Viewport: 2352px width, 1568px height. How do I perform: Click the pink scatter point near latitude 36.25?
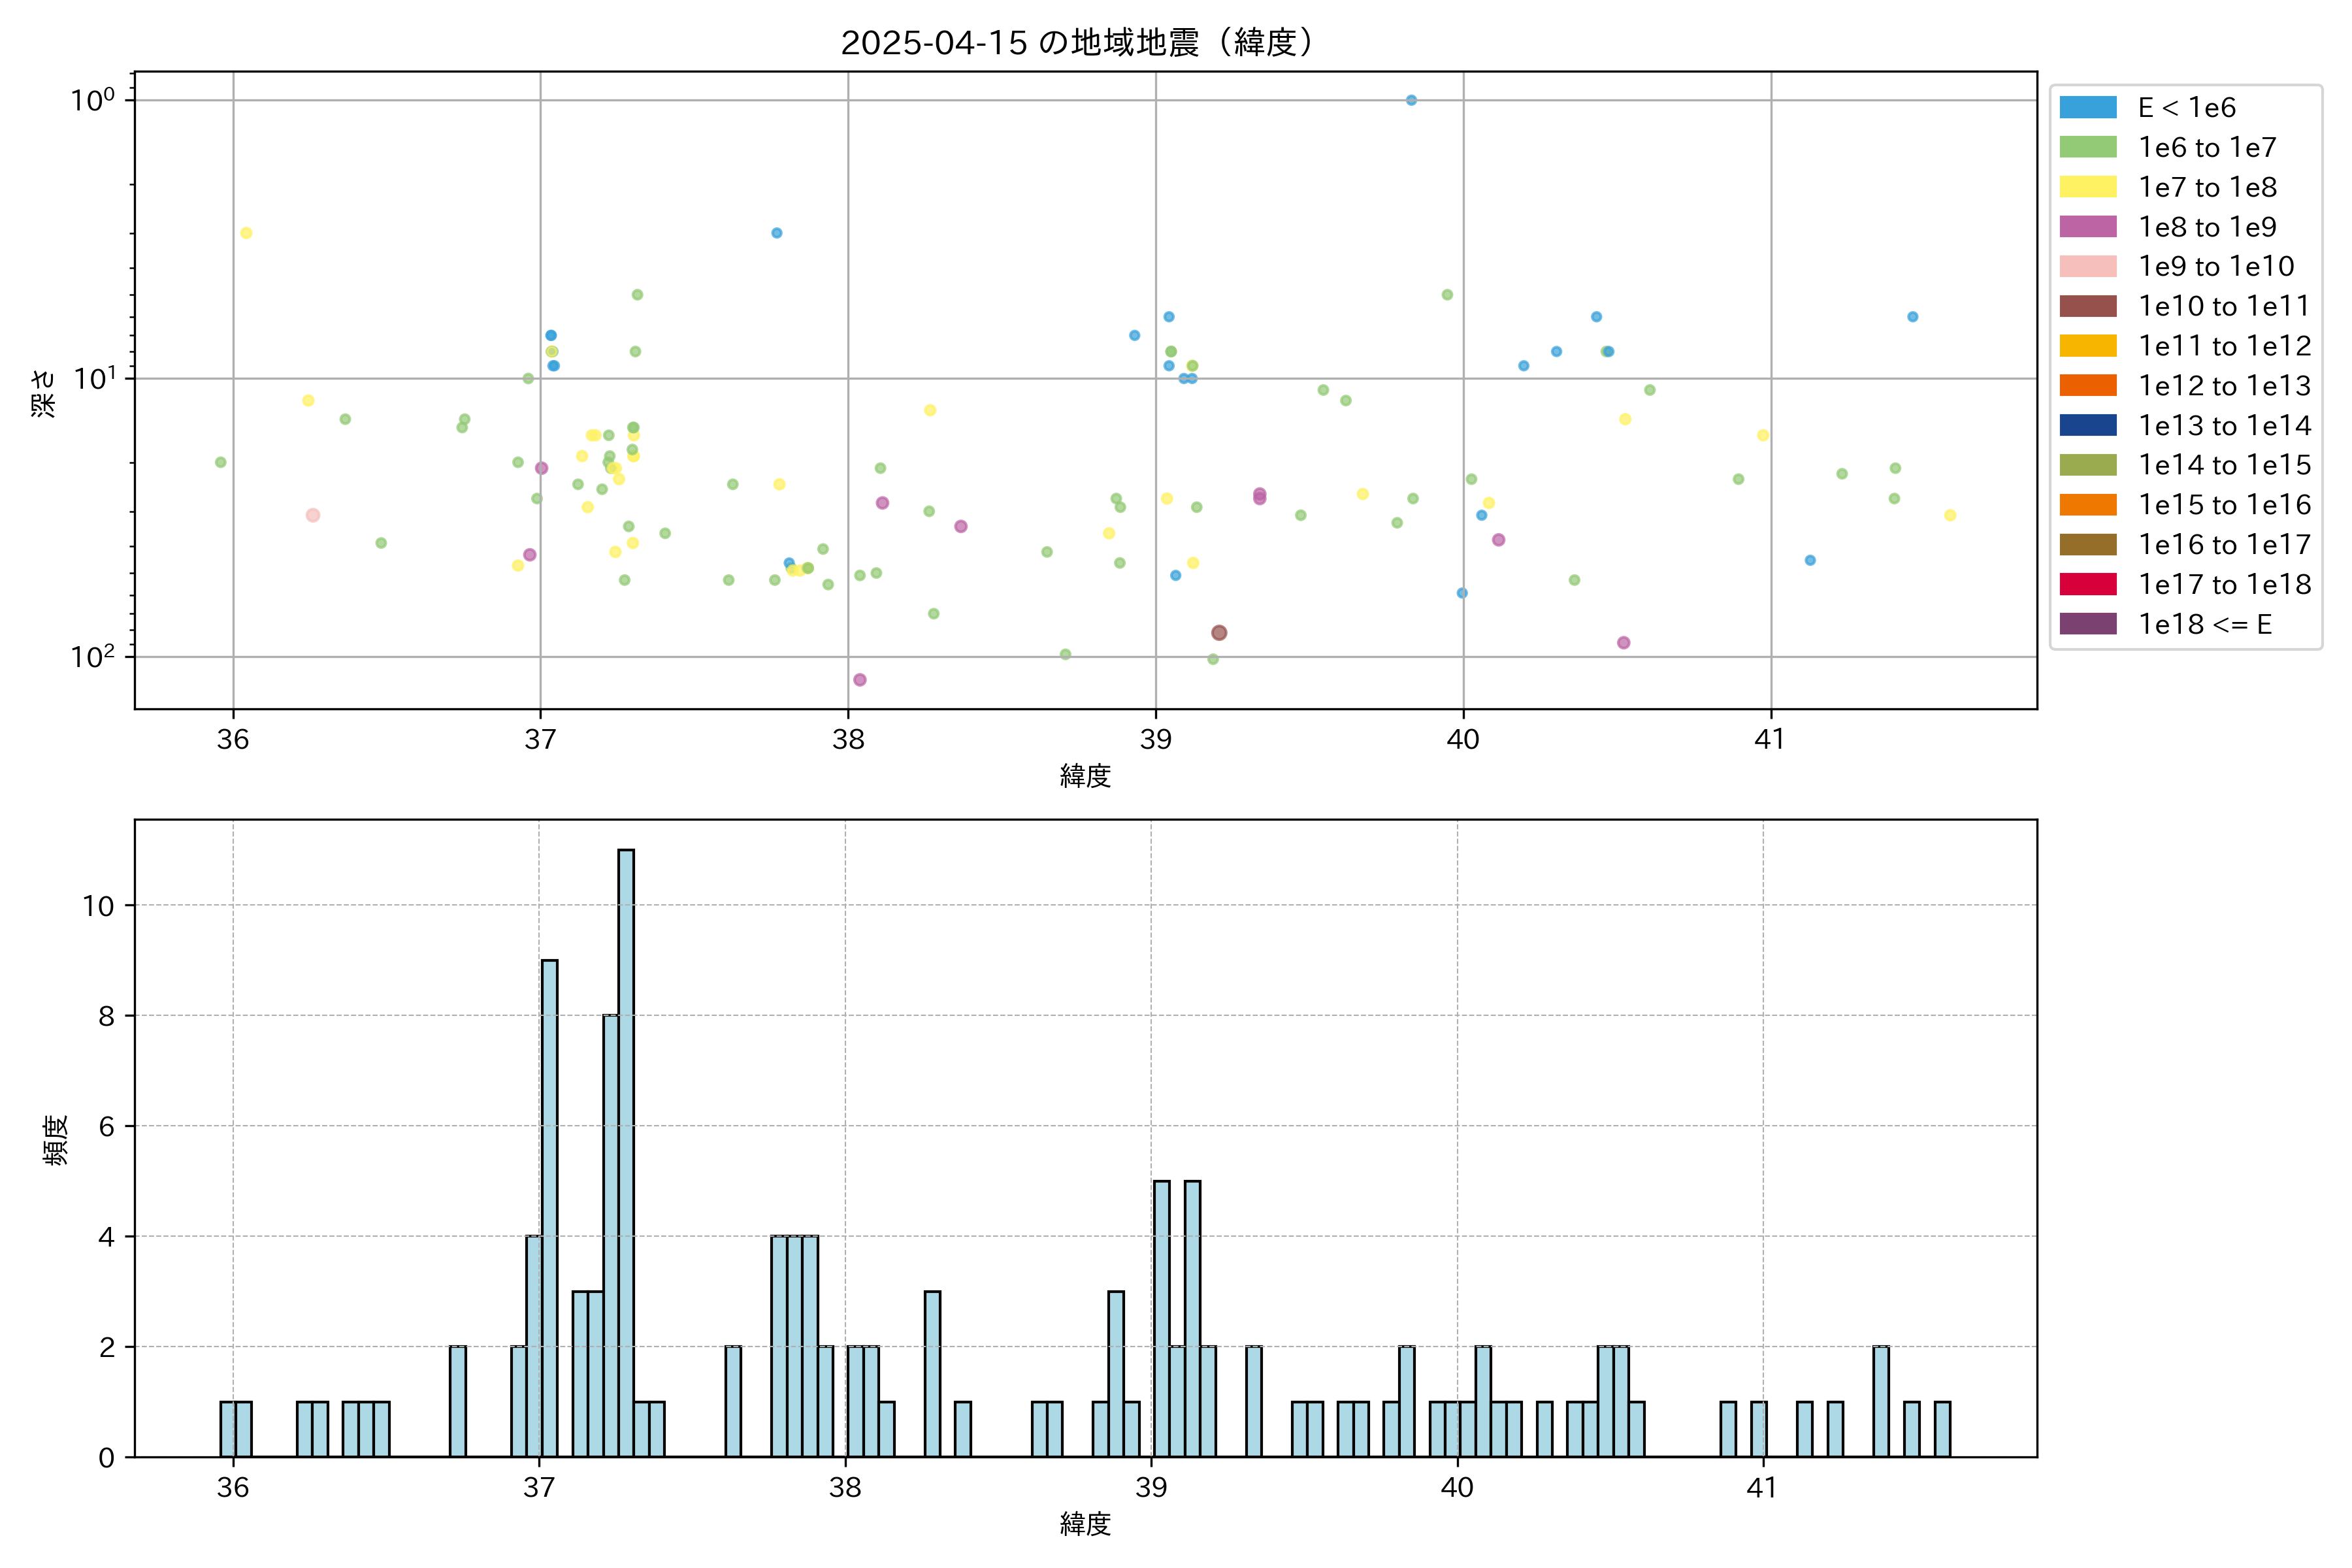[x=313, y=515]
